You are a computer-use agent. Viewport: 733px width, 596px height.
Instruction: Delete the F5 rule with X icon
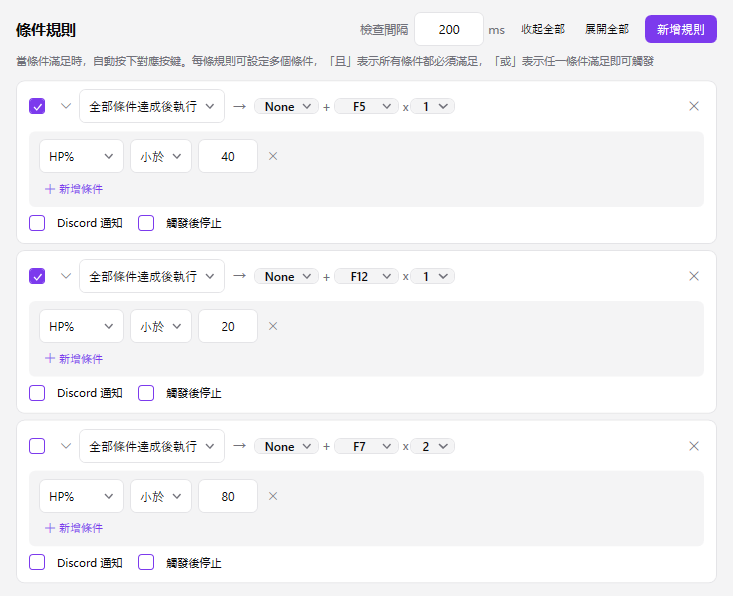coord(694,106)
